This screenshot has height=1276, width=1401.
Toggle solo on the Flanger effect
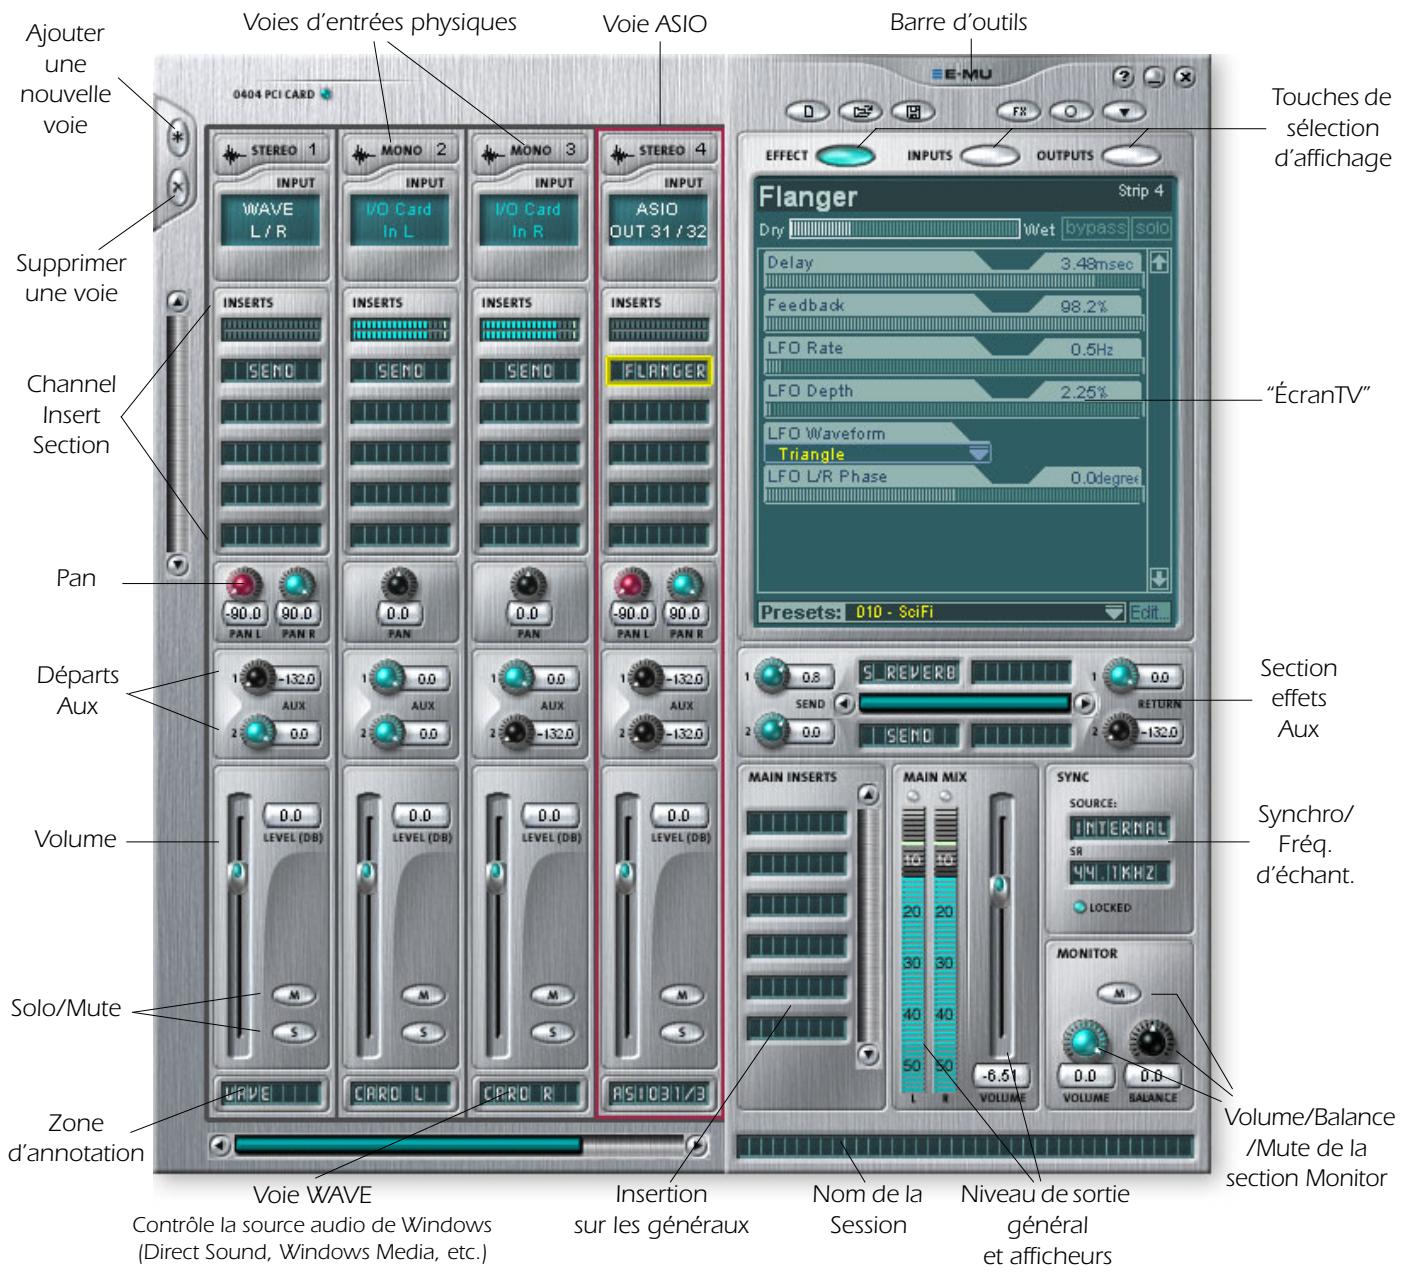click(1152, 228)
